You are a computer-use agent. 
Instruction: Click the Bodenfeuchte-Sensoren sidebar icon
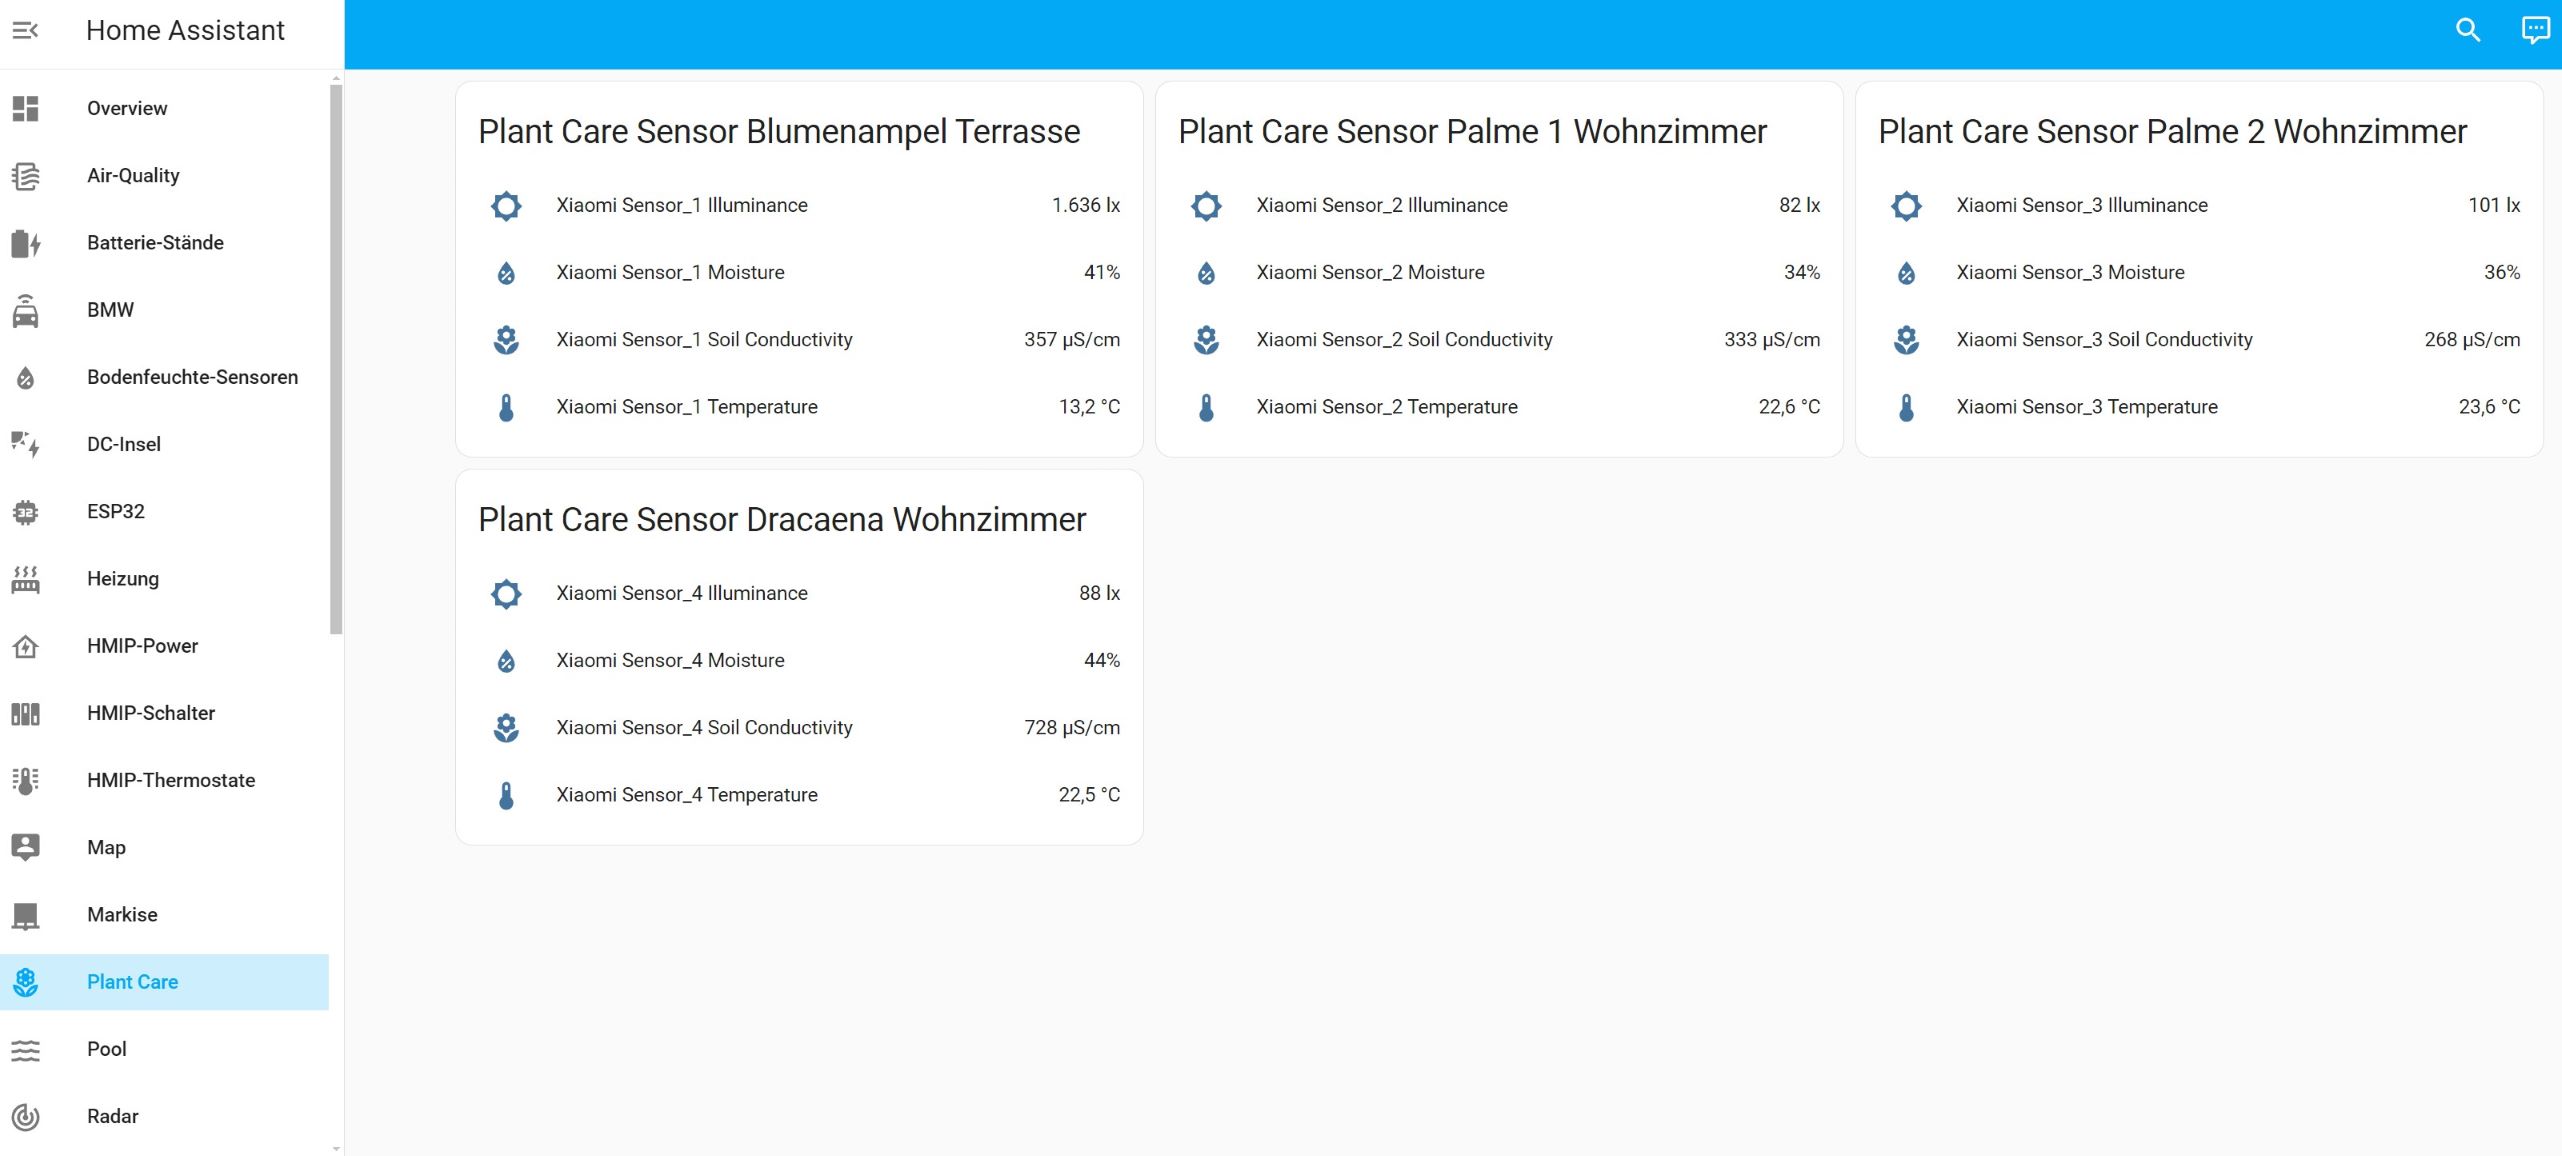click(x=25, y=376)
